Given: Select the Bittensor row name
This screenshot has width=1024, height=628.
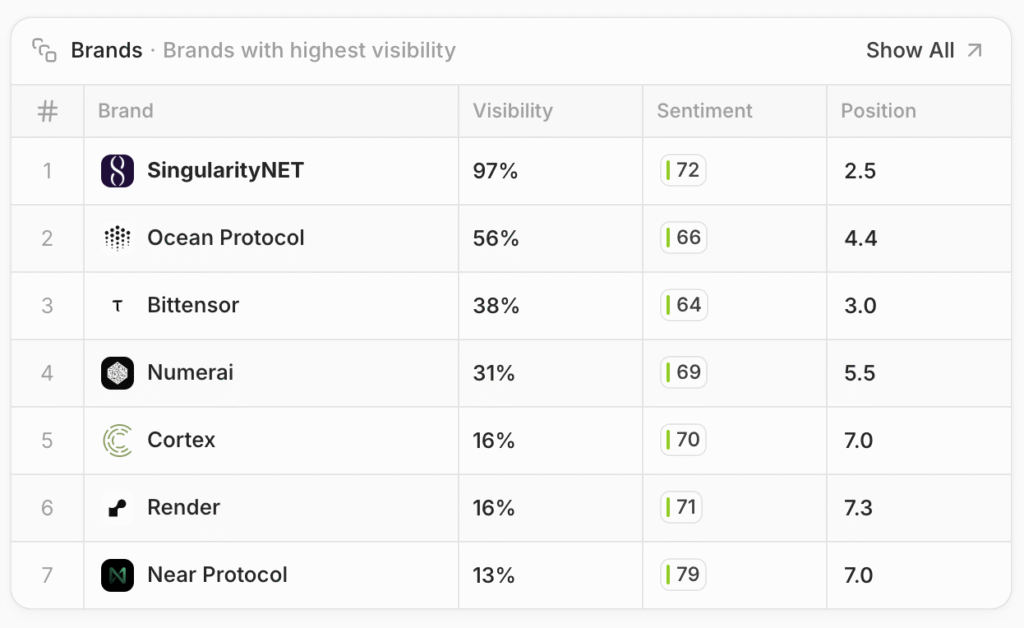Looking at the screenshot, I should click(x=193, y=306).
